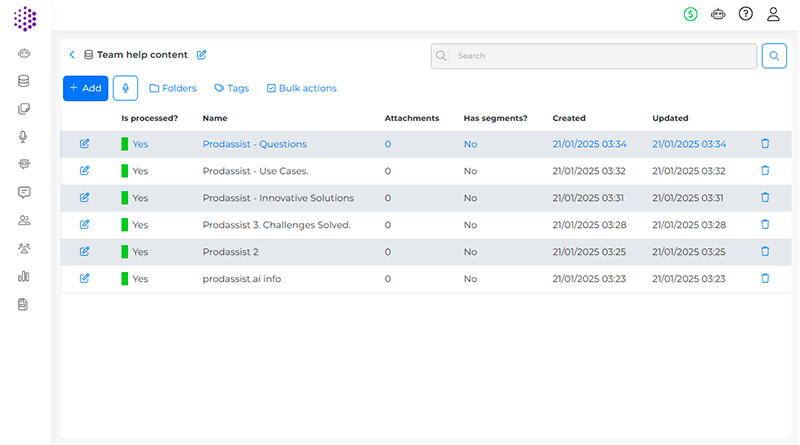Open the Folders menu

tap(173, 88)
